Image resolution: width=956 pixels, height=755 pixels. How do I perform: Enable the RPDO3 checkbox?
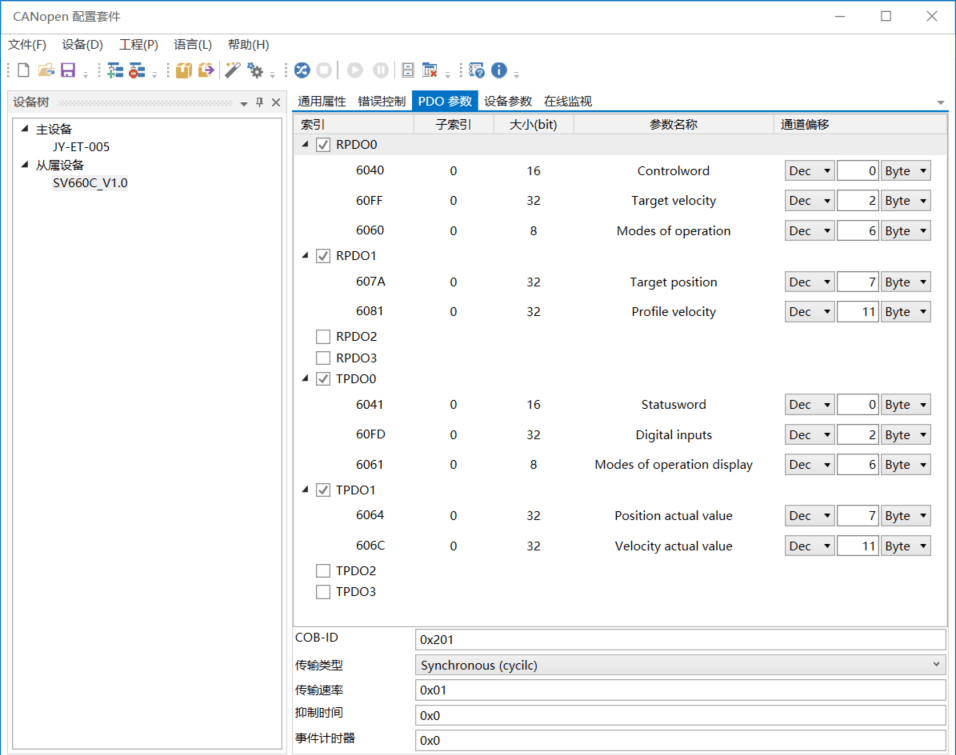[x=323, y=358]
